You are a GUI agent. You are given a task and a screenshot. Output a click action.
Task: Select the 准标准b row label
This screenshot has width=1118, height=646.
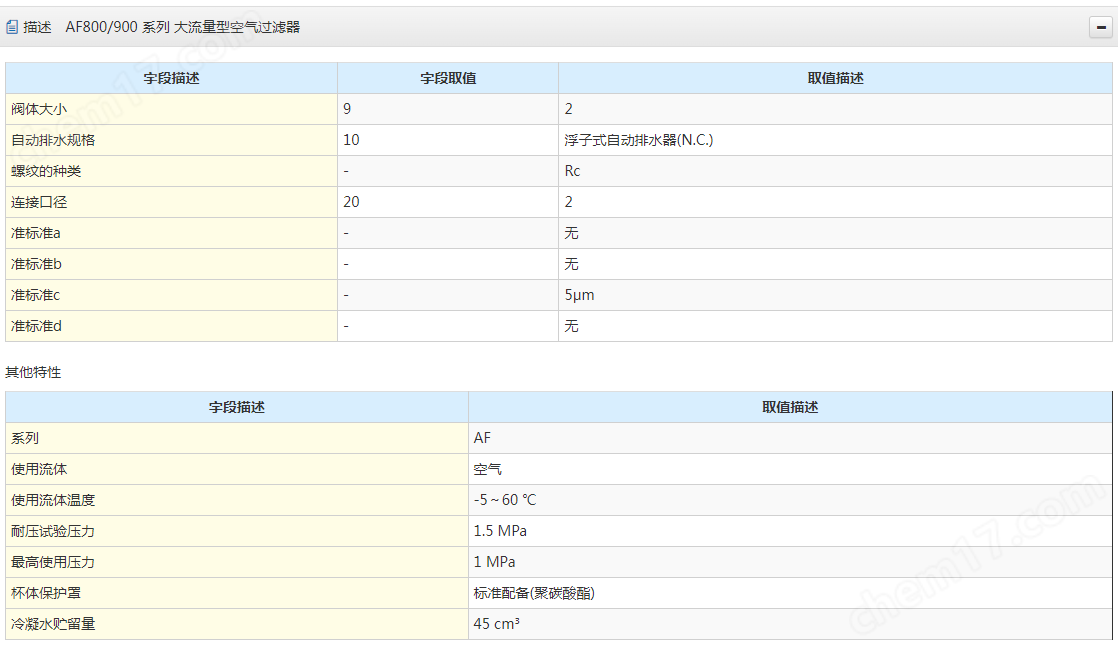tap(36, 264)
